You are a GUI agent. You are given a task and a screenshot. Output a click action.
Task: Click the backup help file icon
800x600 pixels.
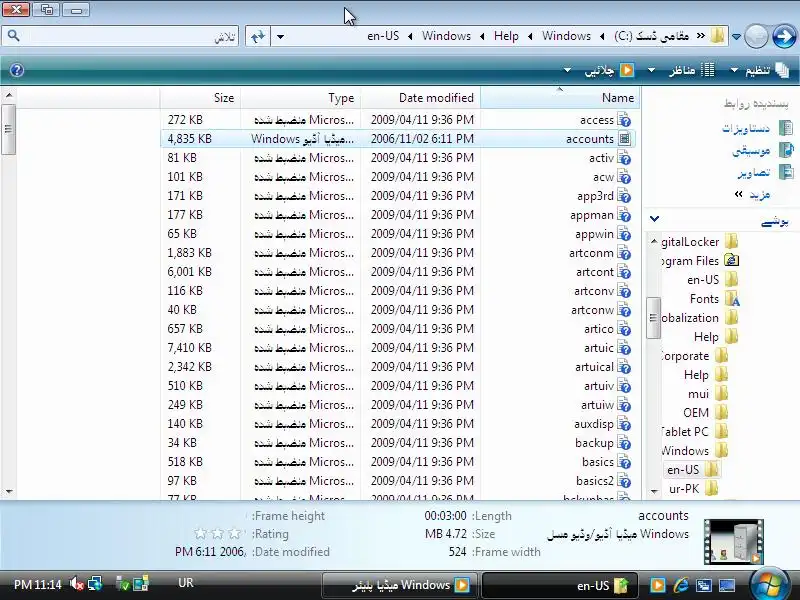(624, 443)
